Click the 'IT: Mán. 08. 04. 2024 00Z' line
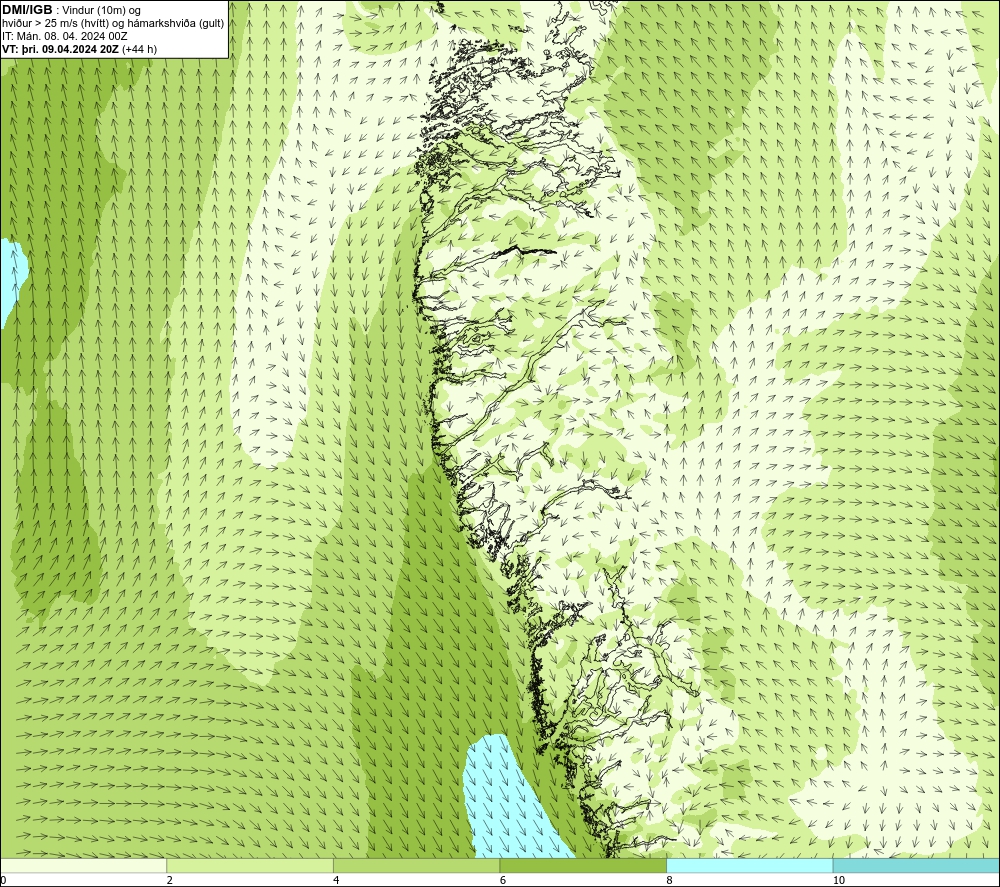Viewport: 1000px width, 887px height. click(x=65, y=36)
